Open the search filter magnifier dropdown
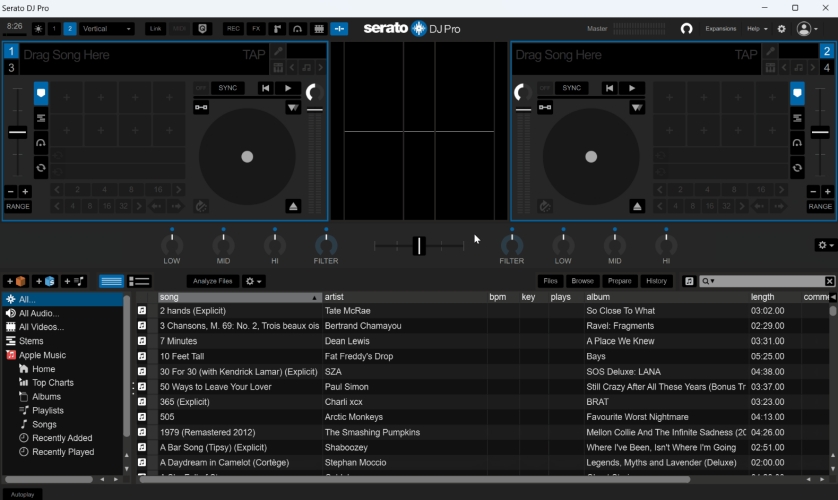 point(708,281)
